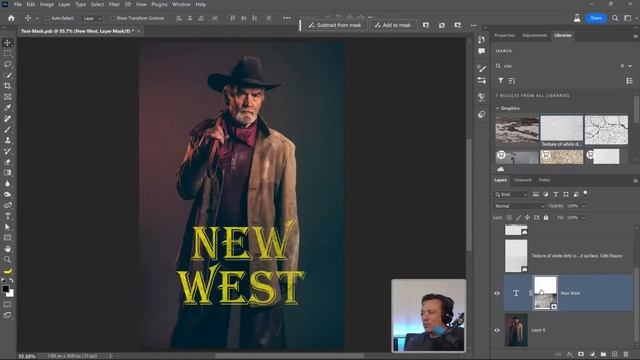Collapse the Graphics section in Libraries
Screen dimensions: 640x360
tap(497, 108)
